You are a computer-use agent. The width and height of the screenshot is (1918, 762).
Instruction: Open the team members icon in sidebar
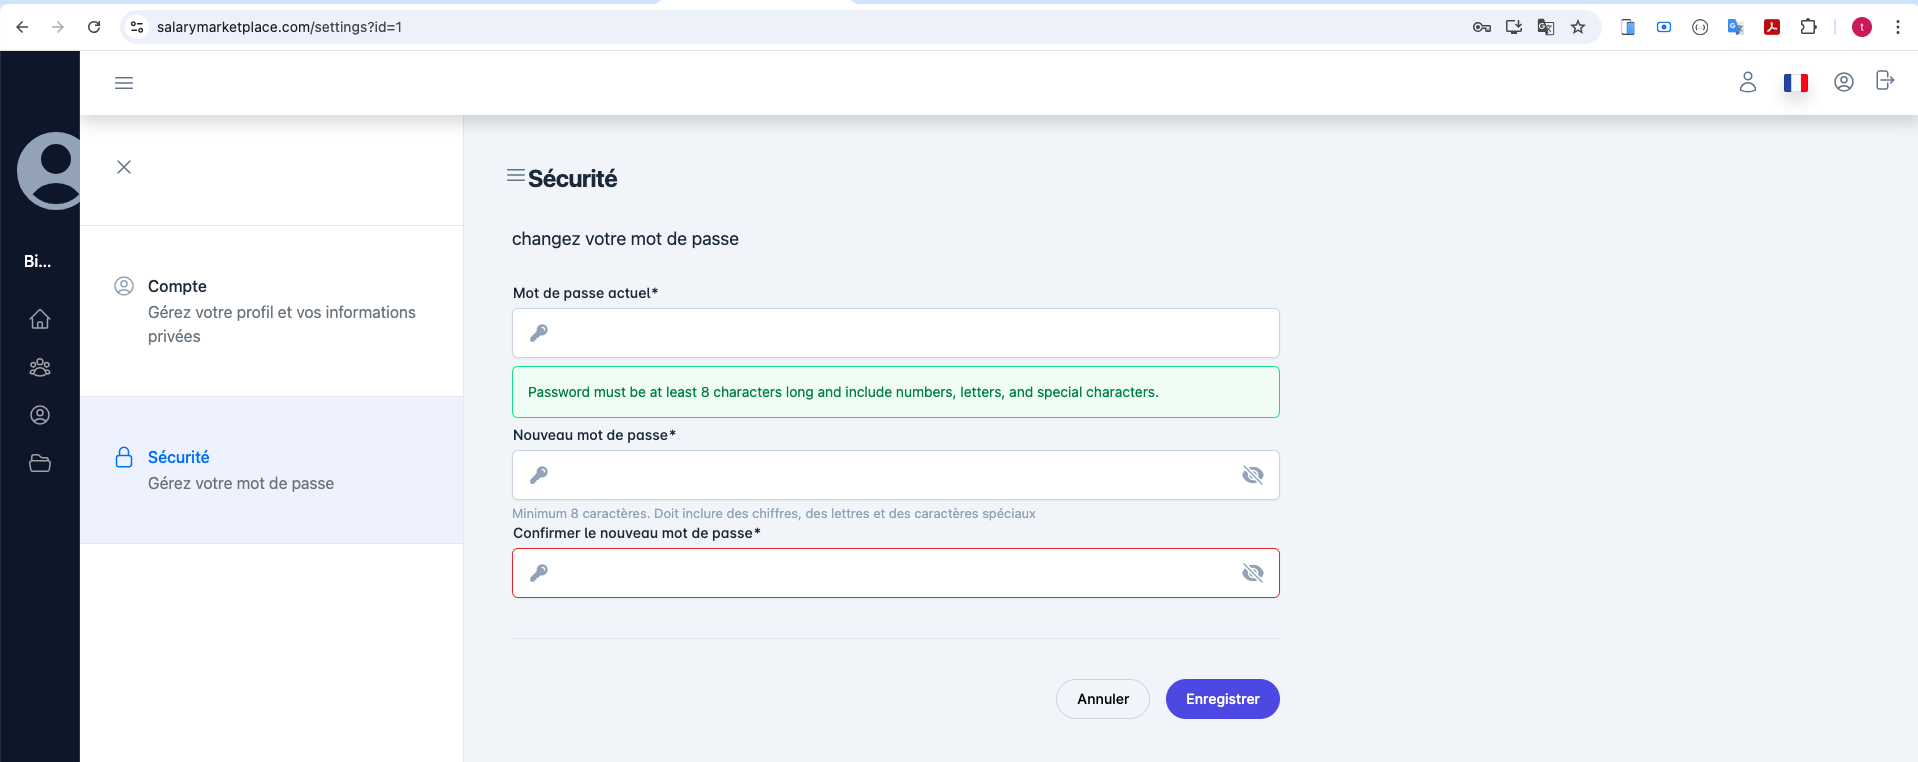(40, 367)
